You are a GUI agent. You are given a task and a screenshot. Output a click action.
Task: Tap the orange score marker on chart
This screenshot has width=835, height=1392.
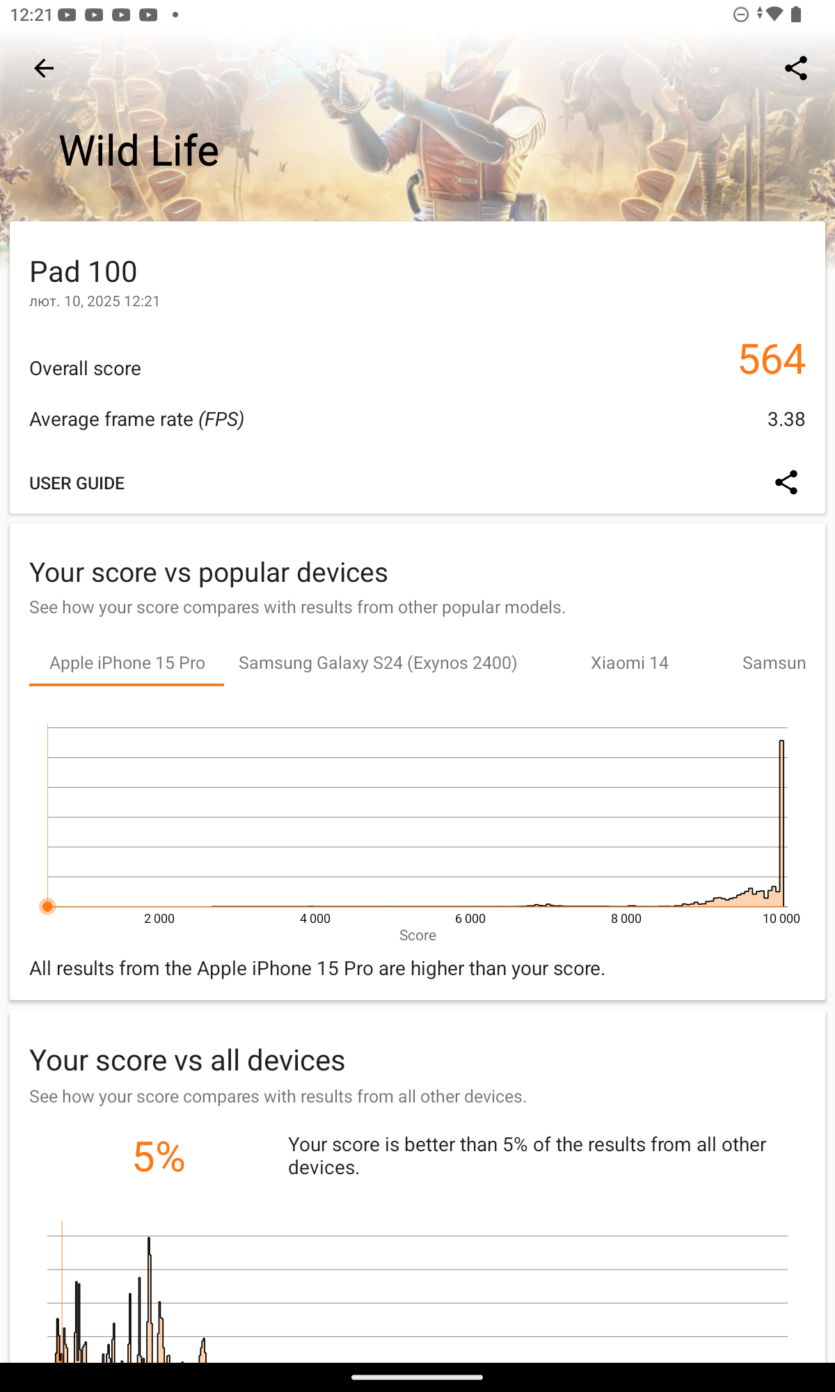47,906
